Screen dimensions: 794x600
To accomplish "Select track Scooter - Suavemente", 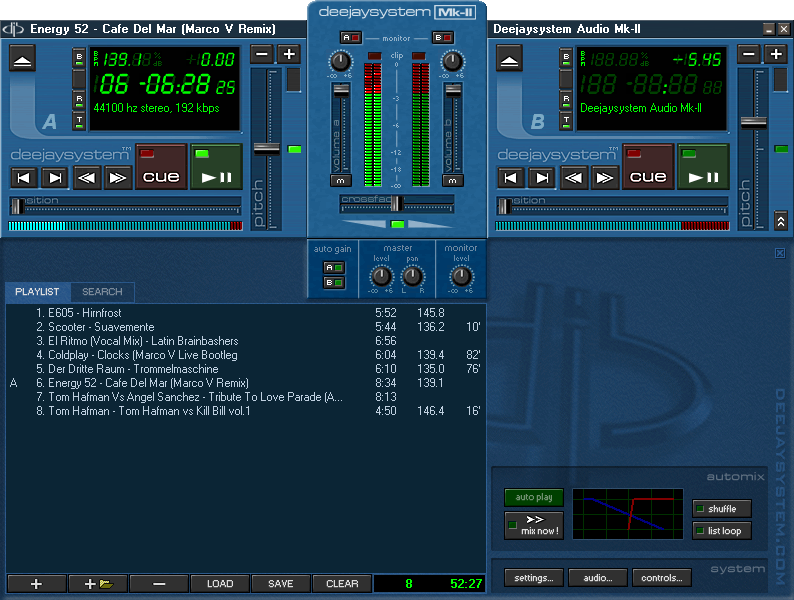I will pyautogui.click(x=246, y=327).
